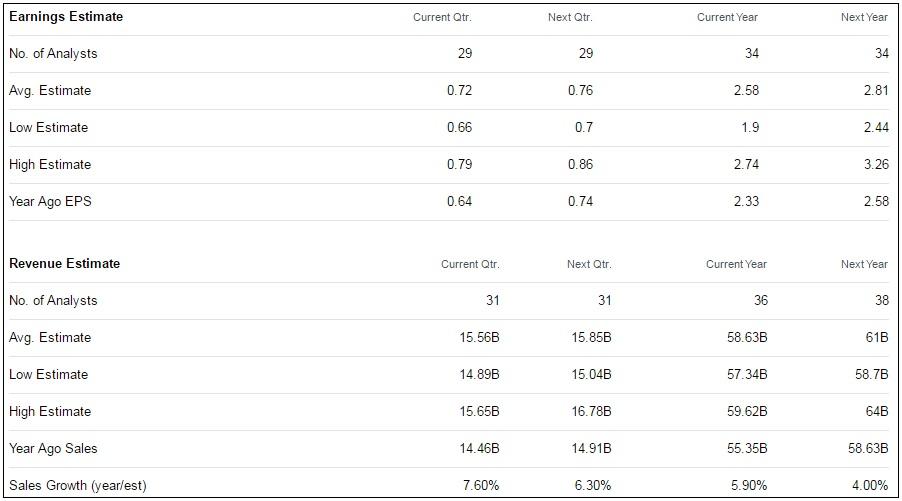Click the Earnings Estimate heading
Viewport: 902px width, 501px height.
66,17
